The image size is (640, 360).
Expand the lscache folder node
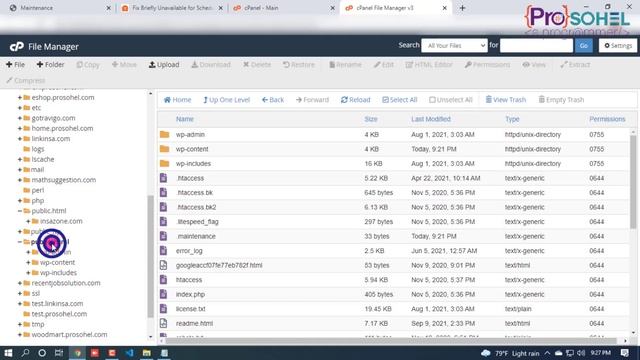[20, 159]
